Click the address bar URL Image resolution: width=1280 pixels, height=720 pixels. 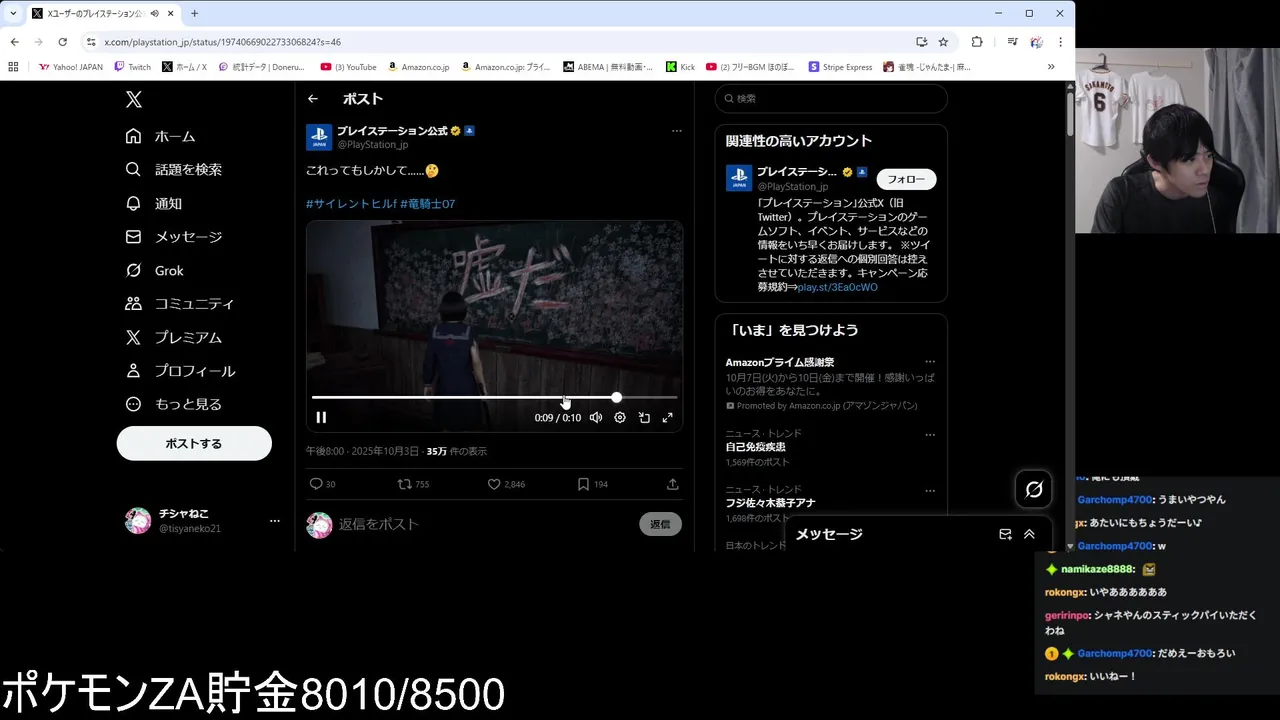(x=222, y=42)
